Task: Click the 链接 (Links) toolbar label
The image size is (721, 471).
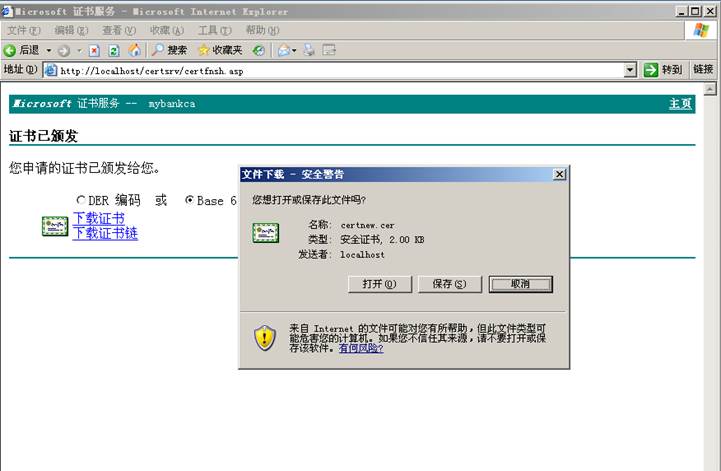Action: pos(703,69)
